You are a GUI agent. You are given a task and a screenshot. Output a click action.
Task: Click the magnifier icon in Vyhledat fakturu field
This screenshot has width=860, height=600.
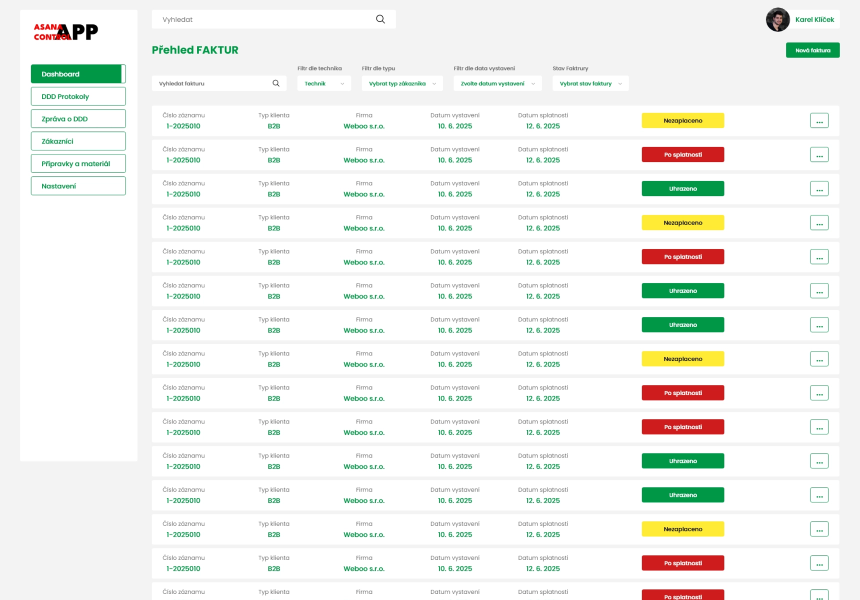[276, 84]
